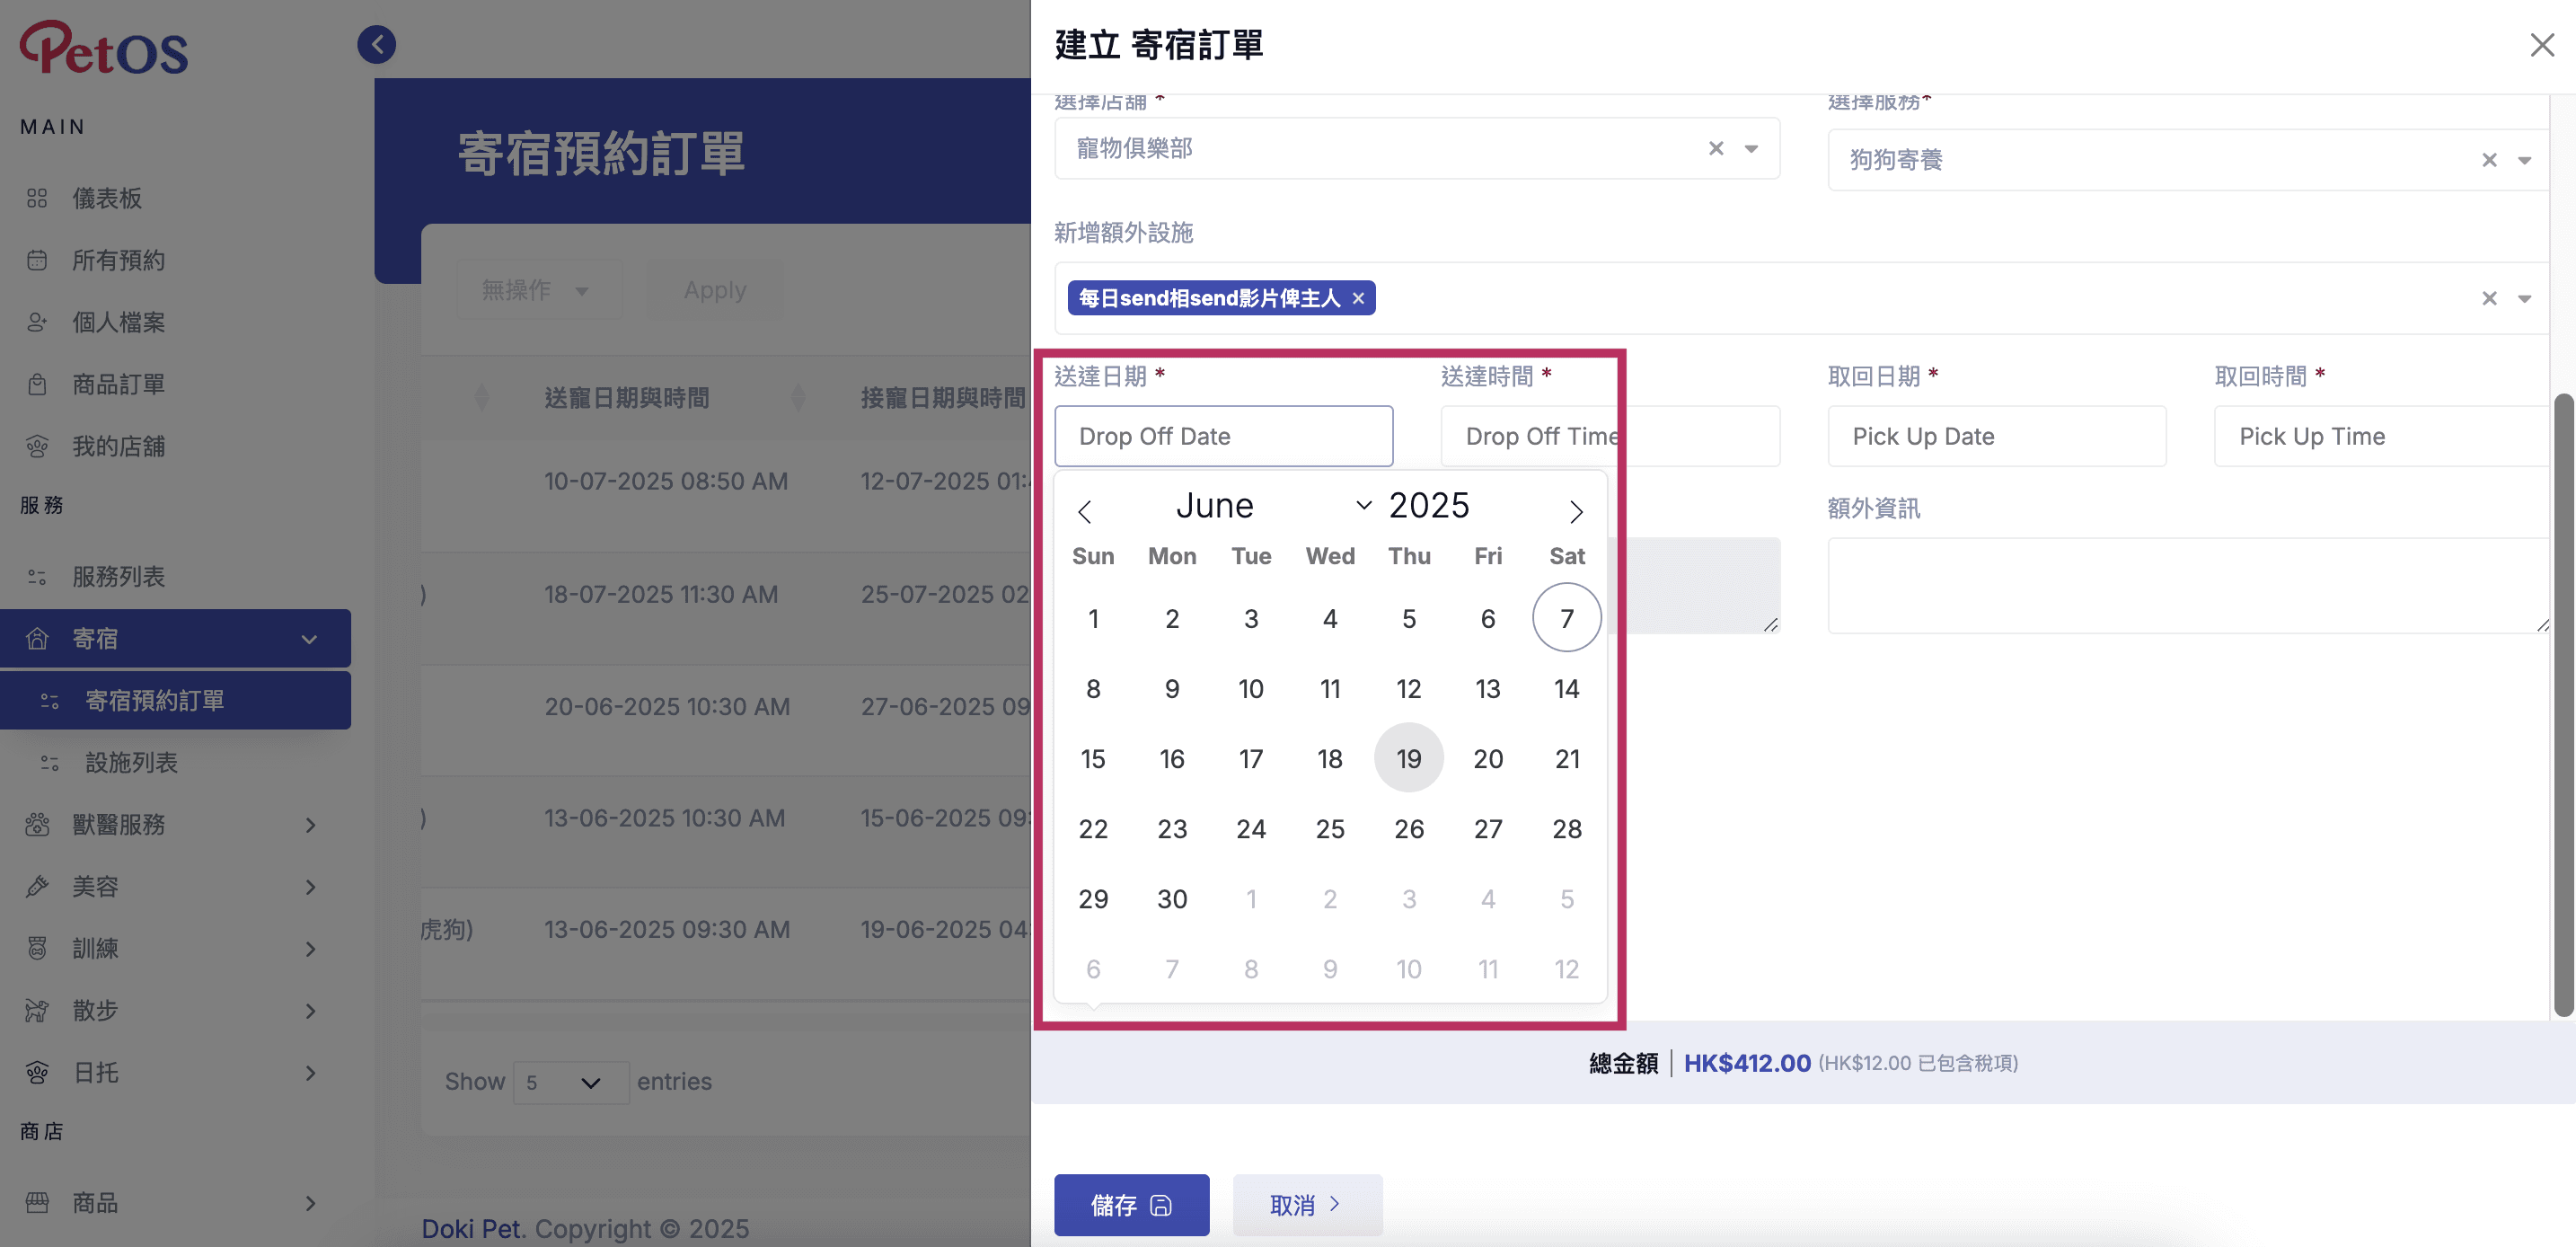The image size is (2576, 1247).
Task: Click the 儲存 save button
Action: [x=1131, y=1204]
